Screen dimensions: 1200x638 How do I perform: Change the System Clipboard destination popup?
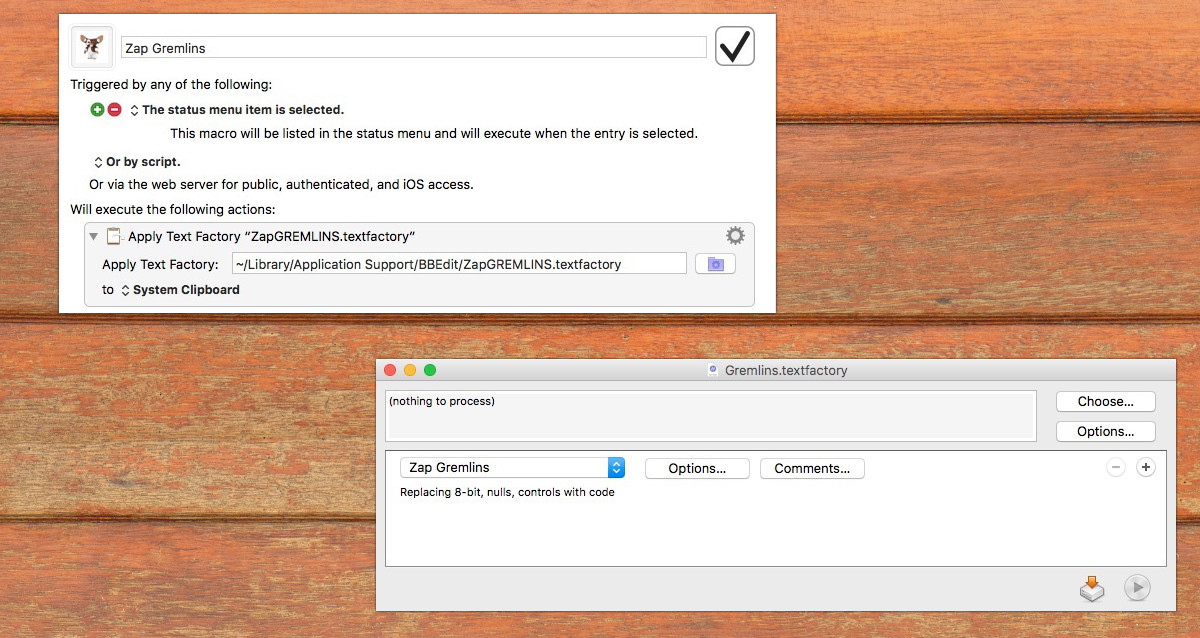(180, 290)
